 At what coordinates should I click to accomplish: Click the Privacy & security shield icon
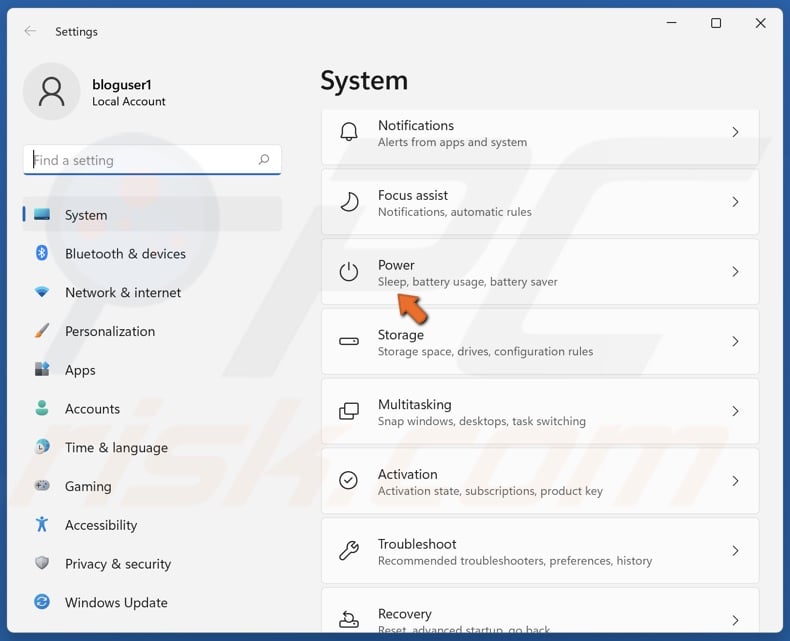coord(42,563)
